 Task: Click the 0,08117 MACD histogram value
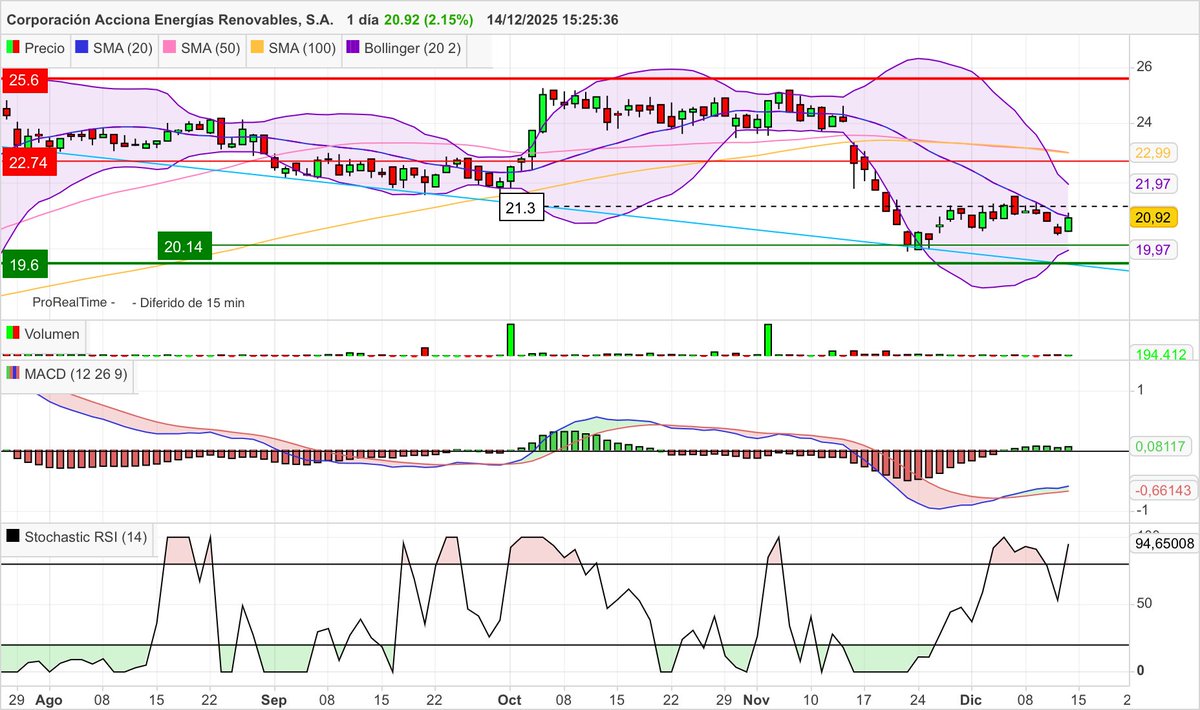tap(1161, 447)
